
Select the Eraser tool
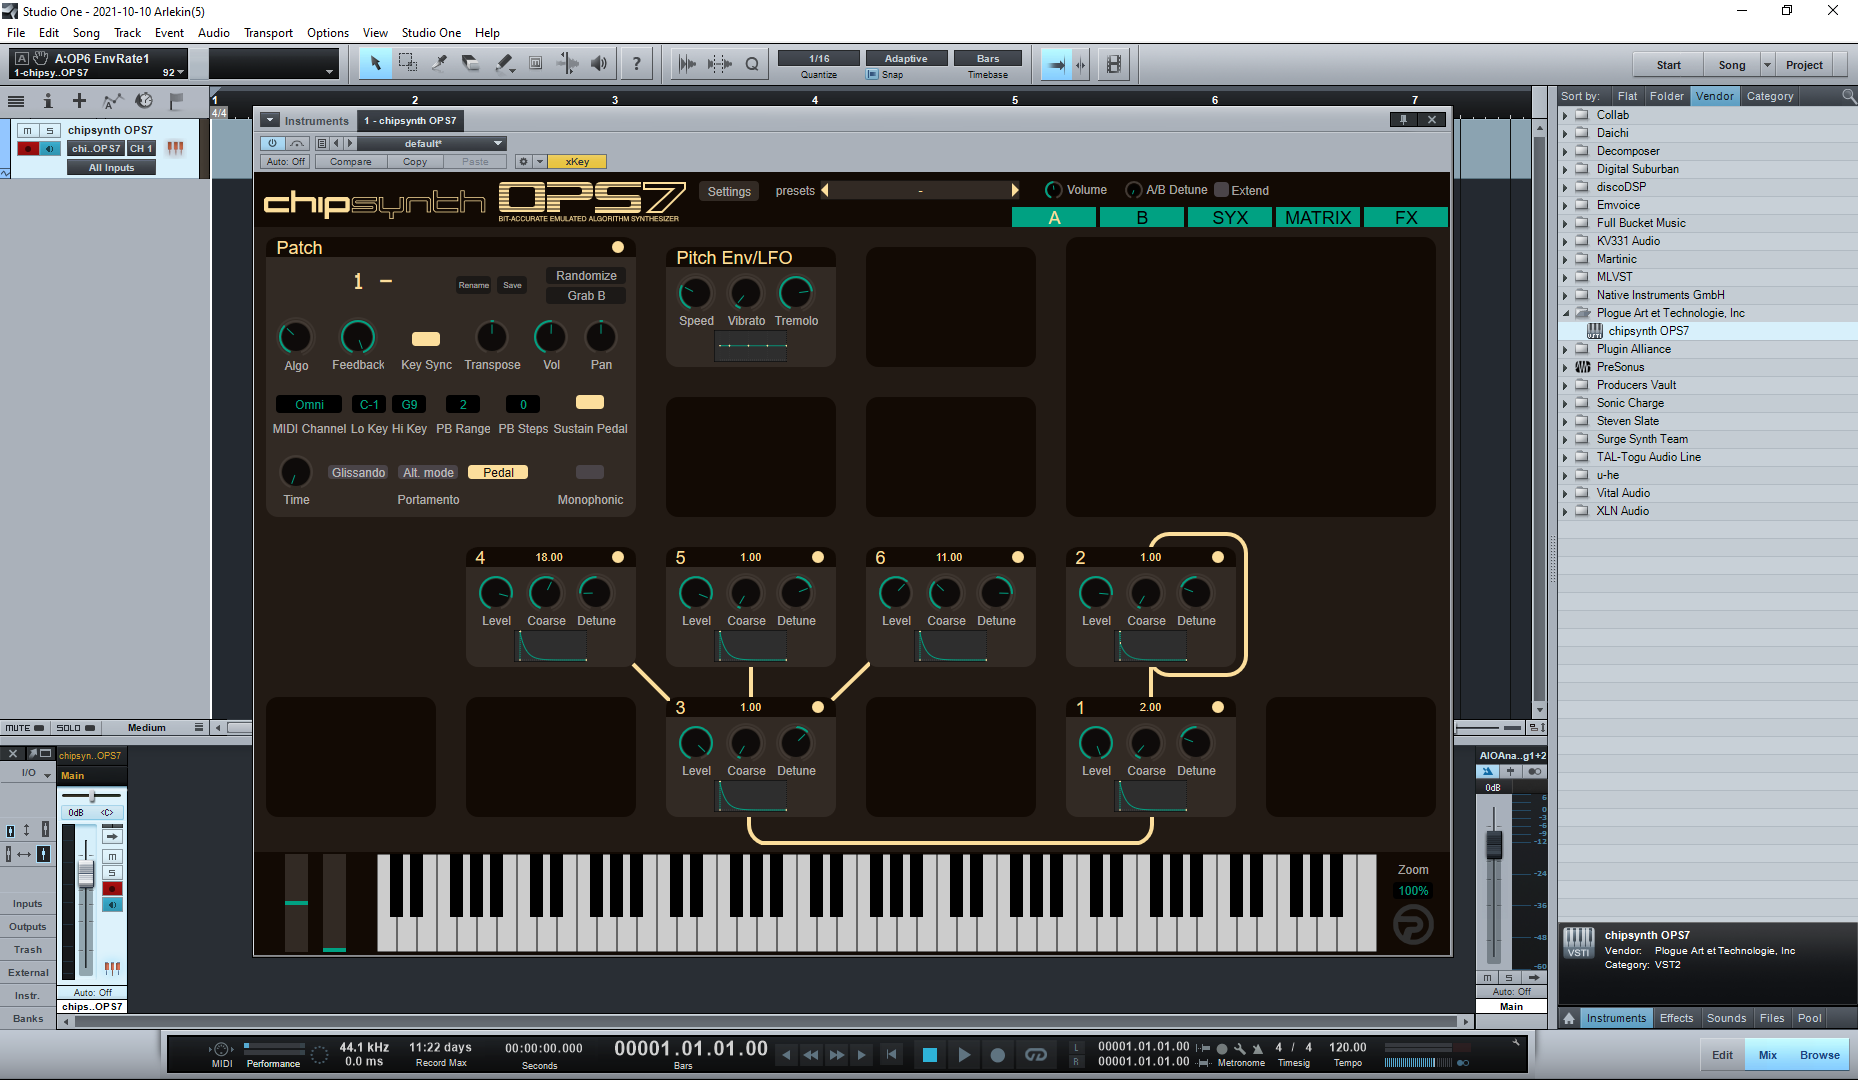[x=471, y=64]
